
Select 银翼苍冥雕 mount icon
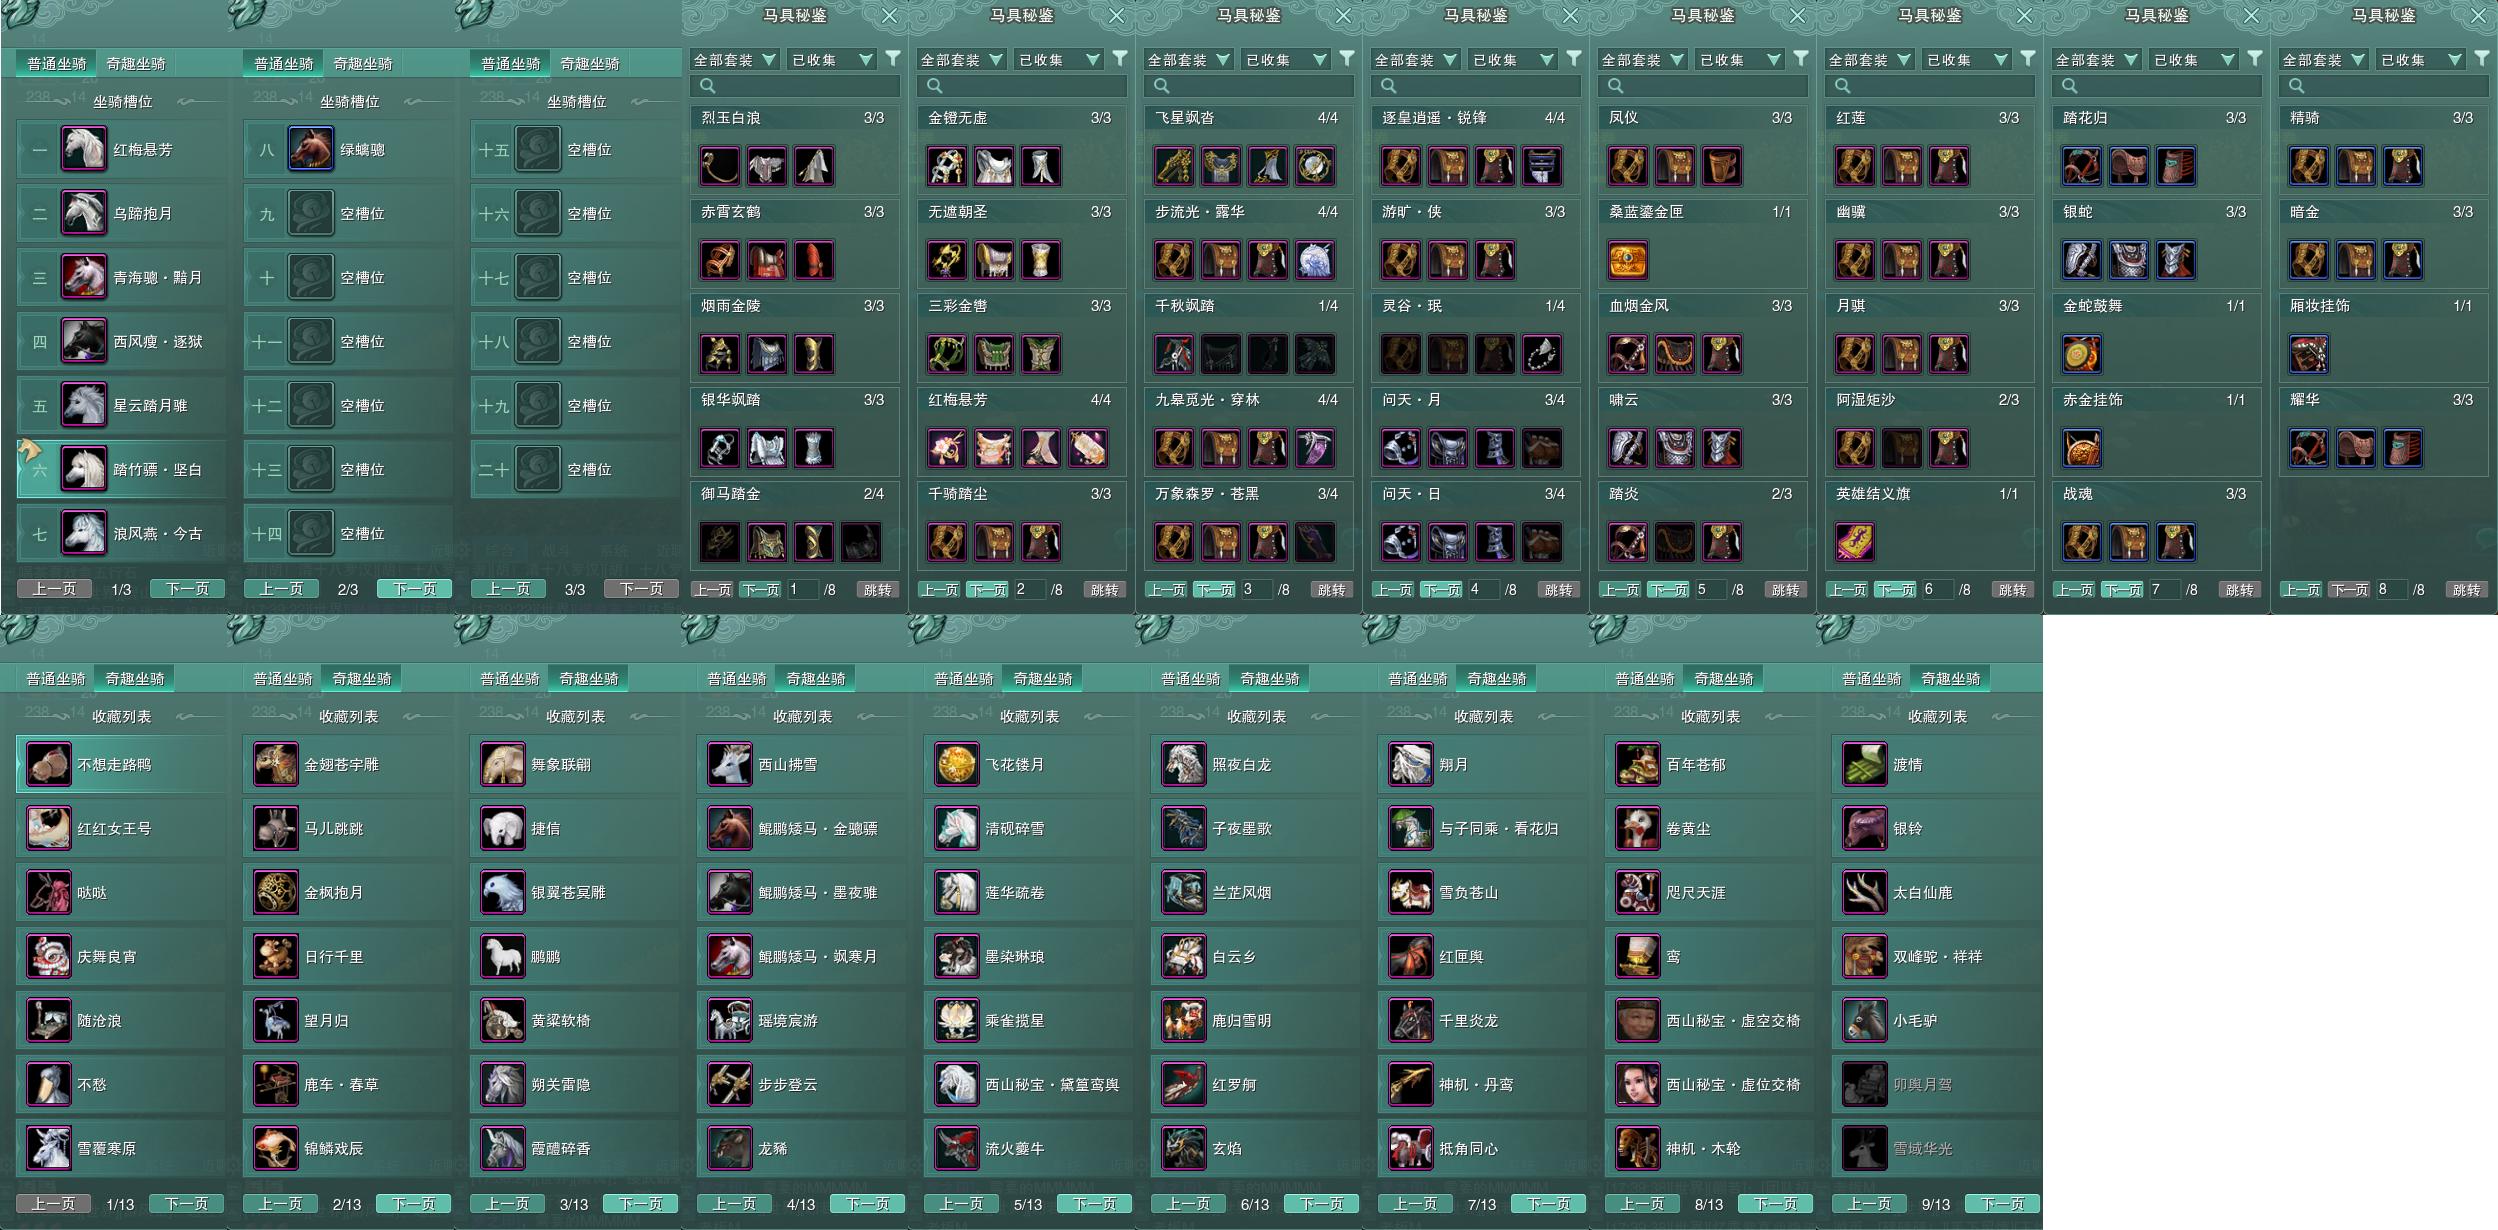(502, 892)
